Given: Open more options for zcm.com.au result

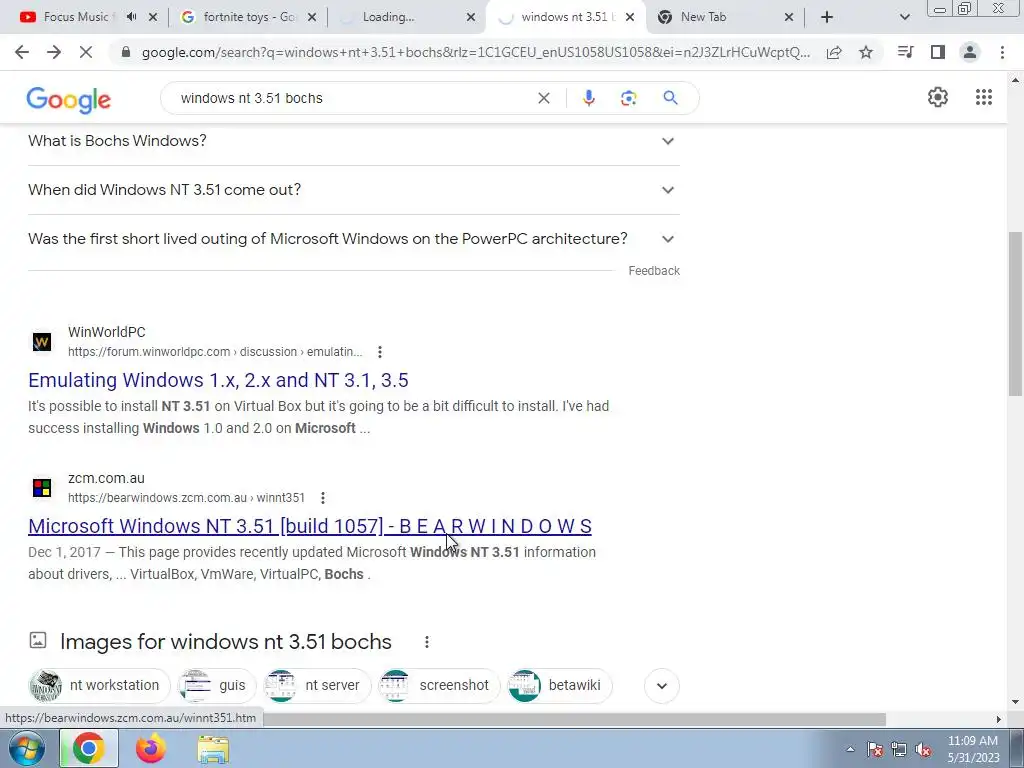Looking at the screenshot, I should click(x=323, y=498).
